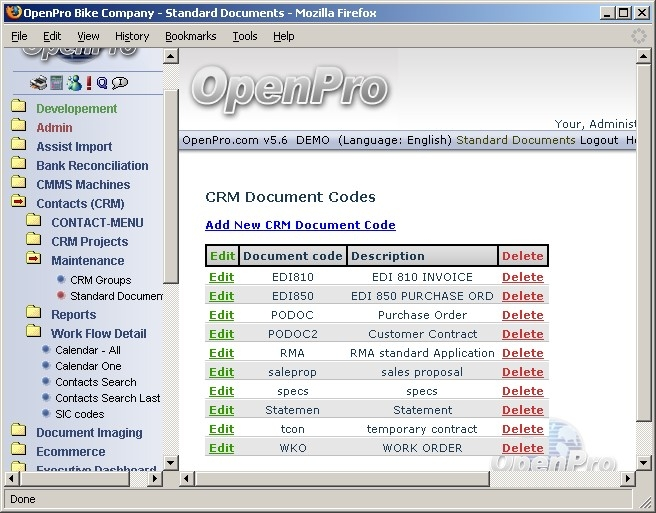Click the printer icon in the sidebar
This screenshot has width=656, height=513.
click(x=38, y=83)
